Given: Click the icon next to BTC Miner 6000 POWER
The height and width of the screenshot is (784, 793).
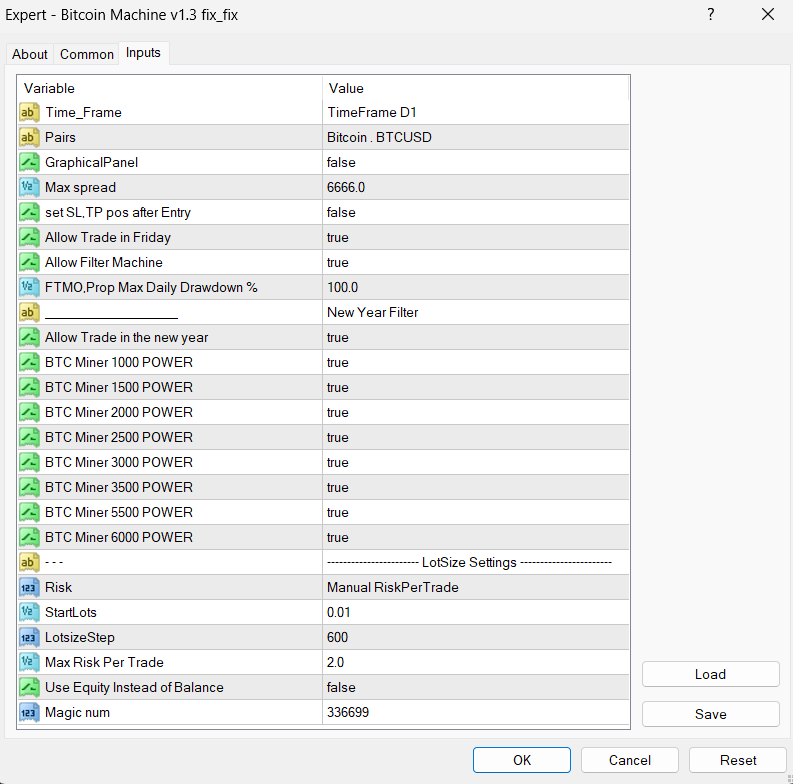Looking at the screenshot, I should pyautogui.click(x=29, y=538).
